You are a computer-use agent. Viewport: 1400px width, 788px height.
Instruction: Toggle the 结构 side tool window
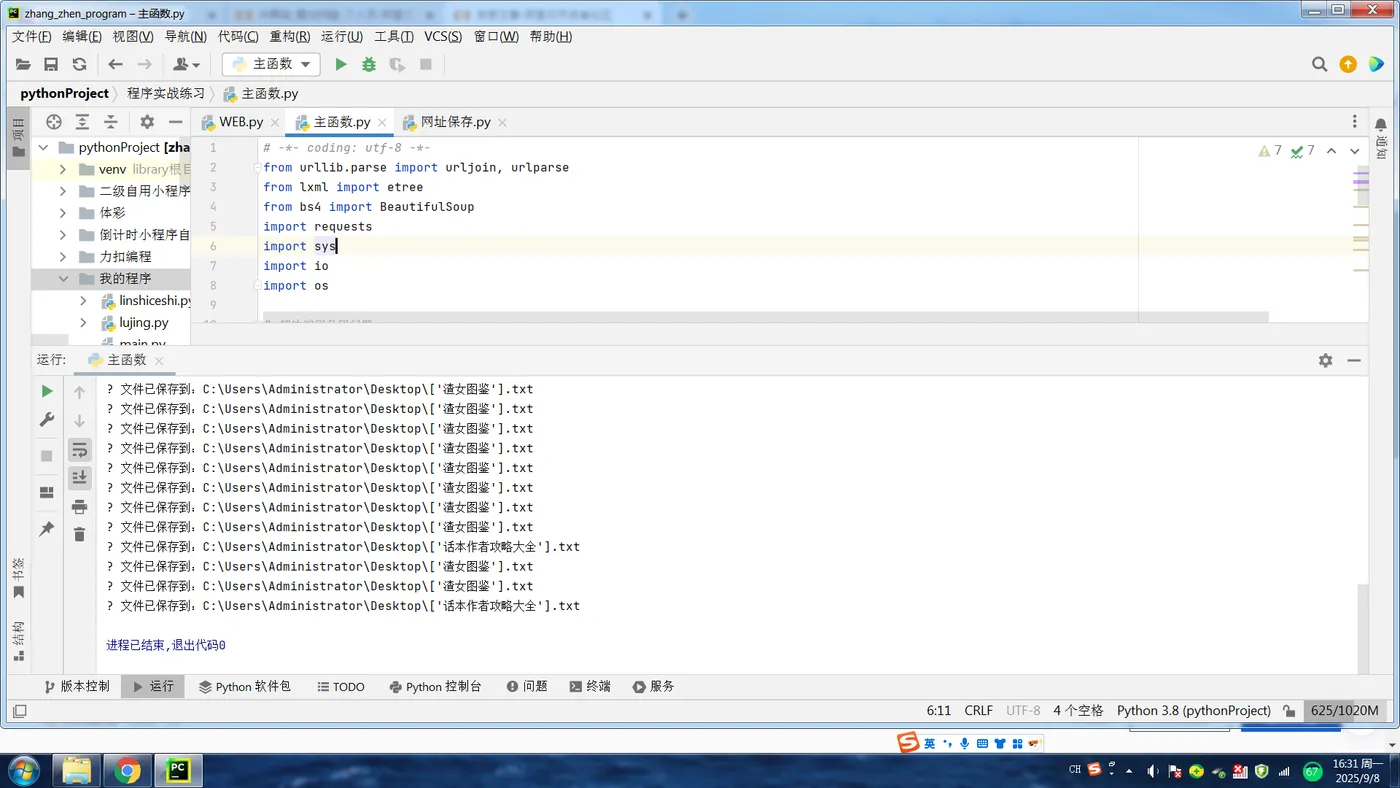[18, 641]
